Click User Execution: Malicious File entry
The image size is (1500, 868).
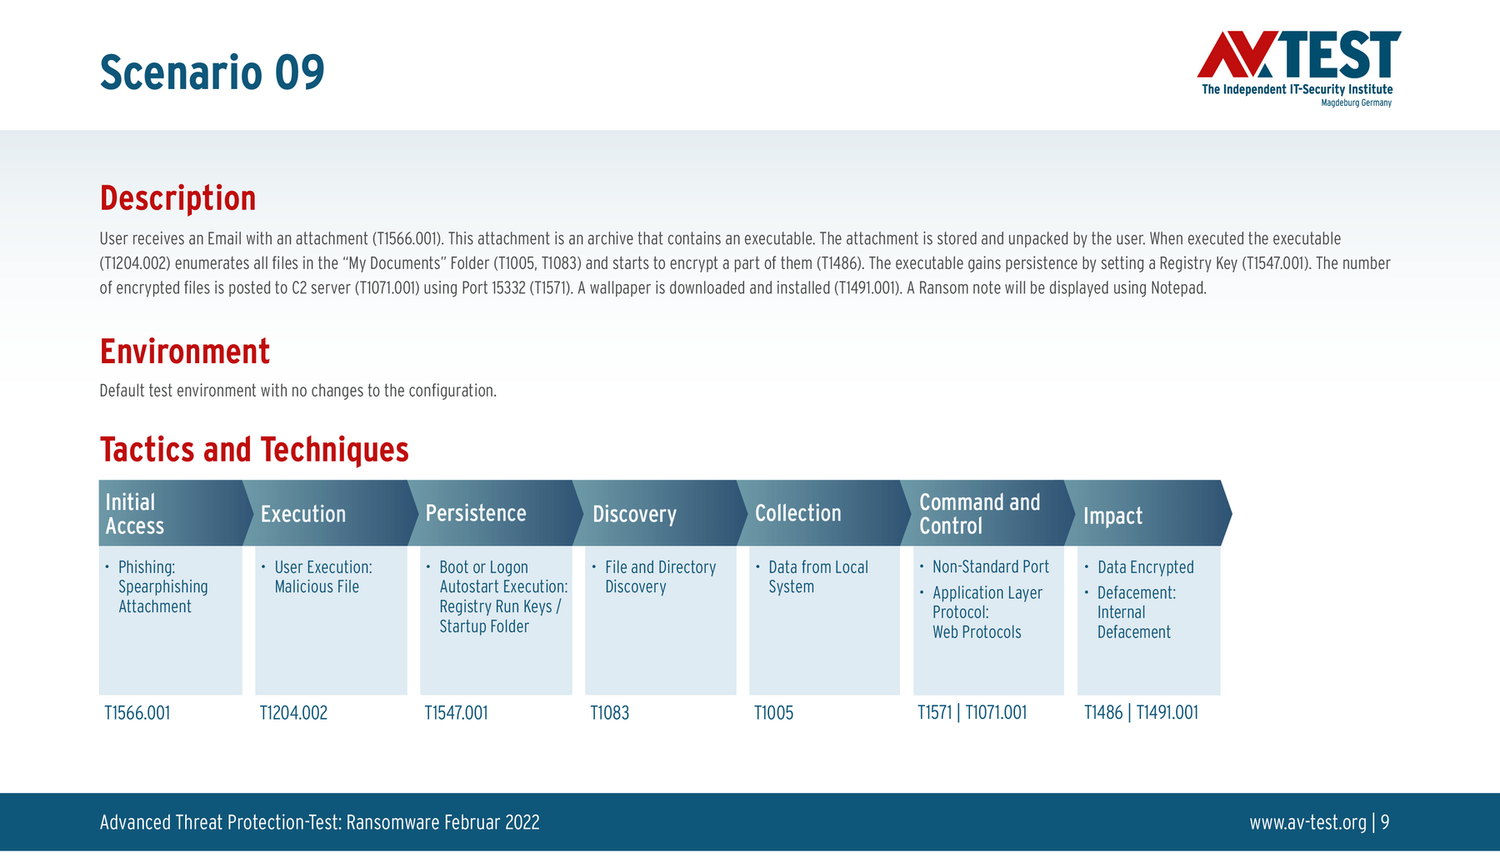coord(323,577)
